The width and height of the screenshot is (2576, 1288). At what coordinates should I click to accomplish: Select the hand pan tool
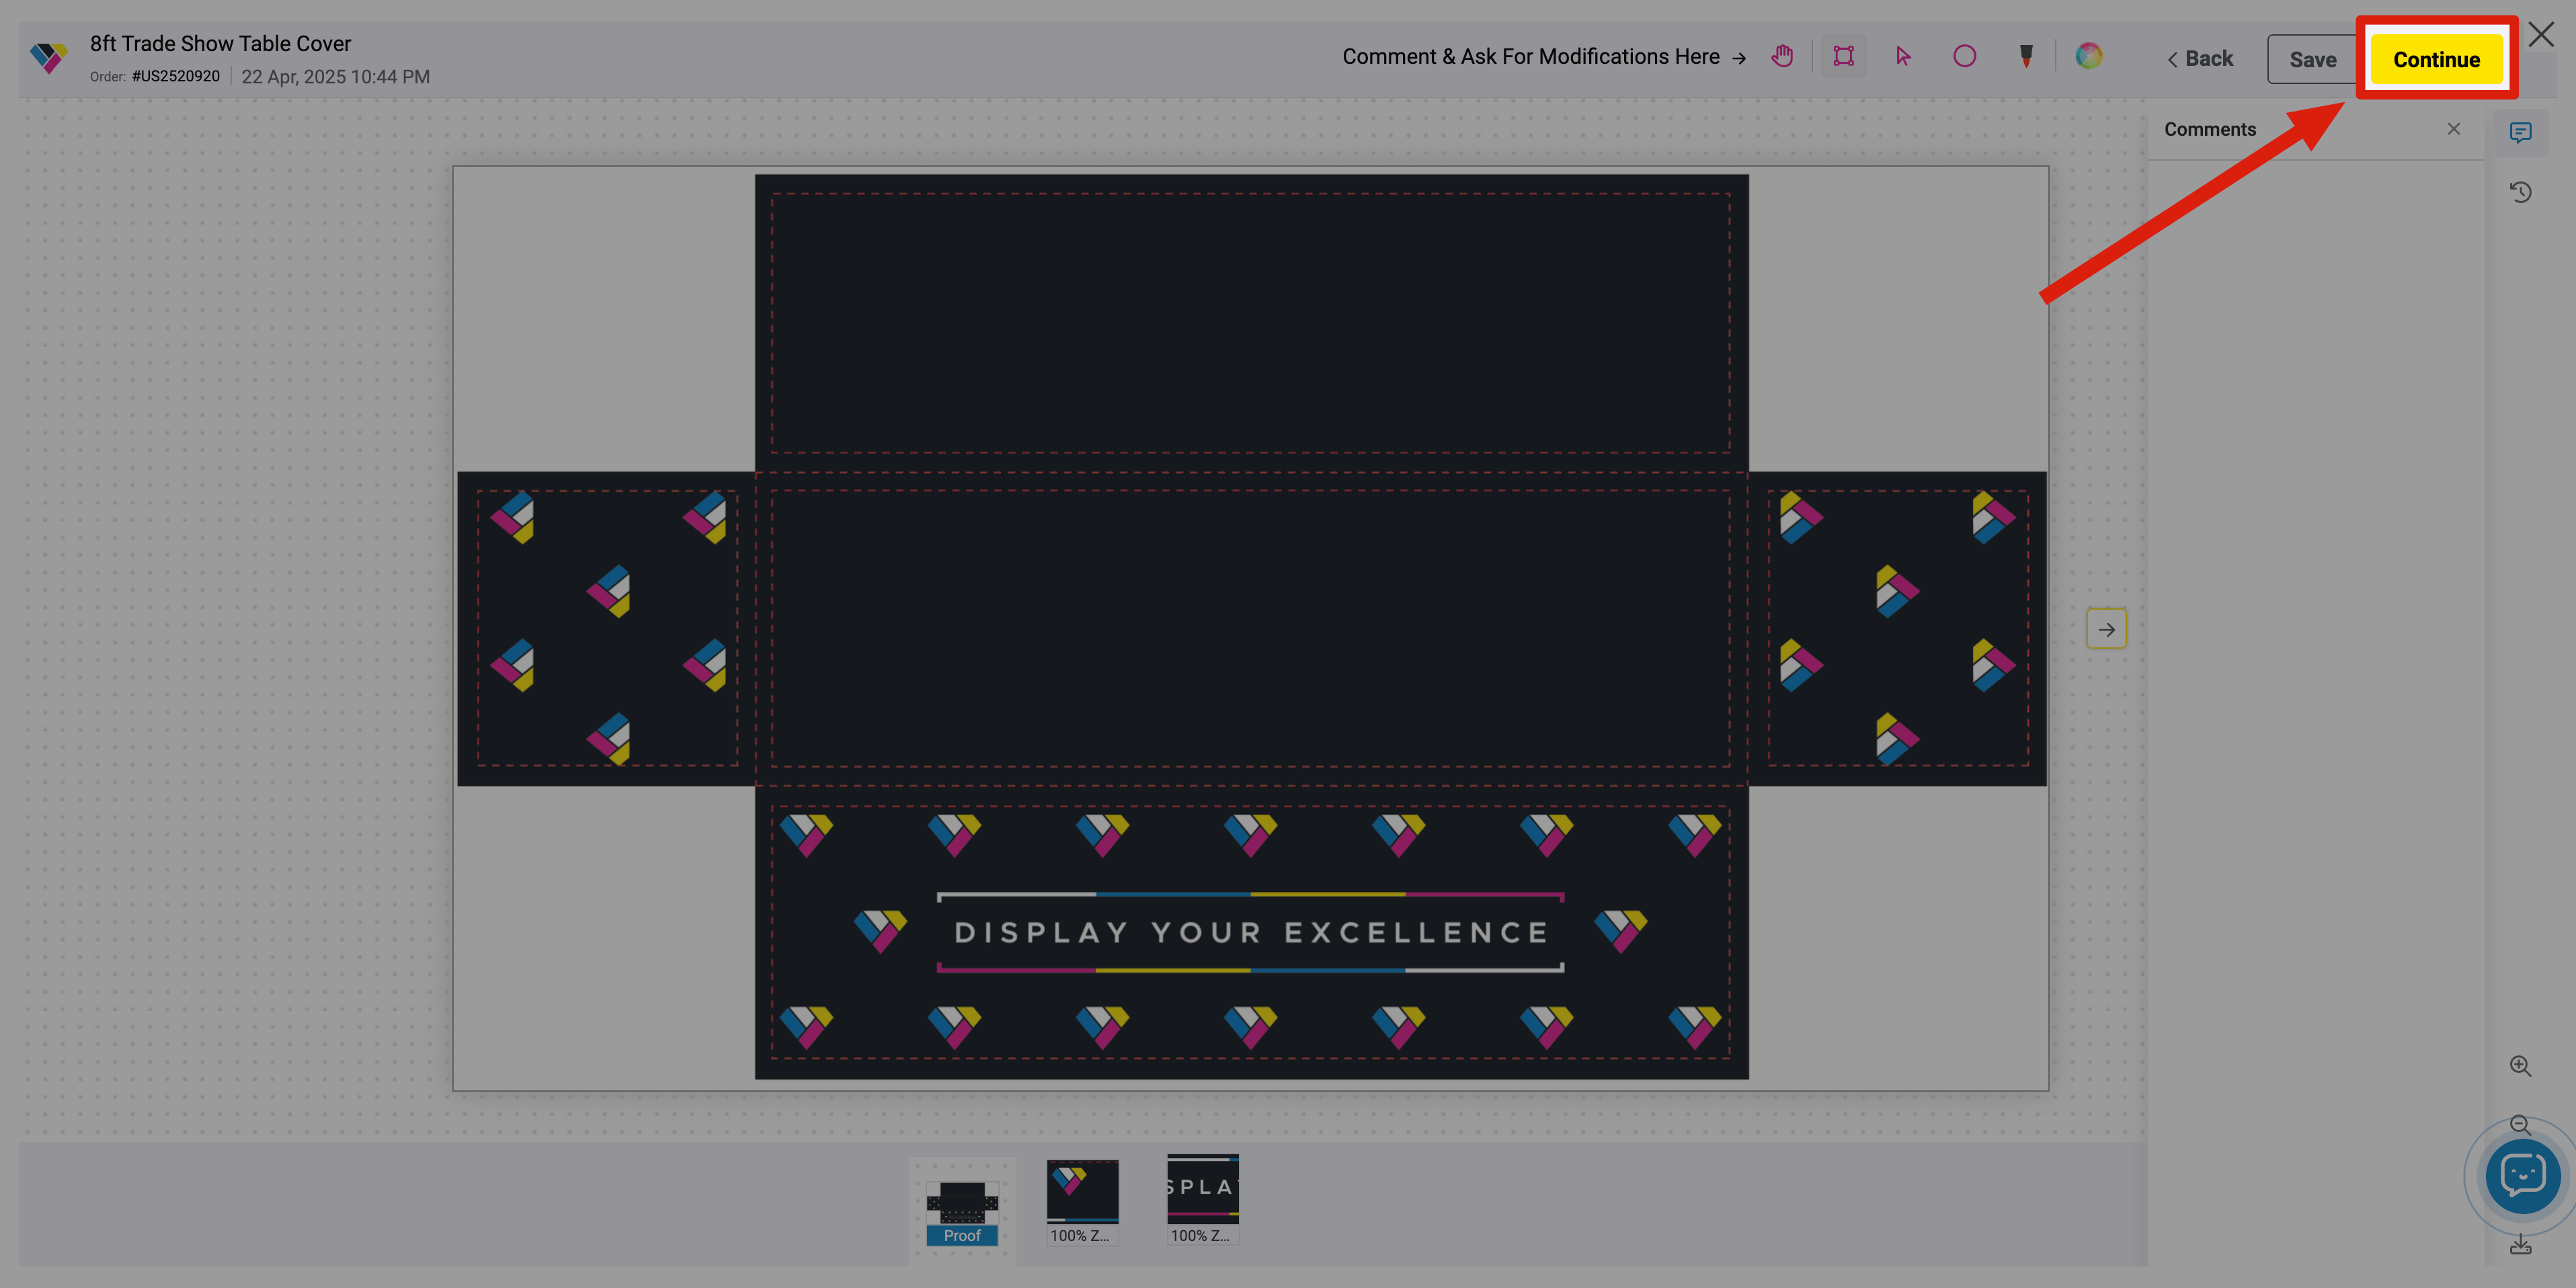tap(1782, 56)
